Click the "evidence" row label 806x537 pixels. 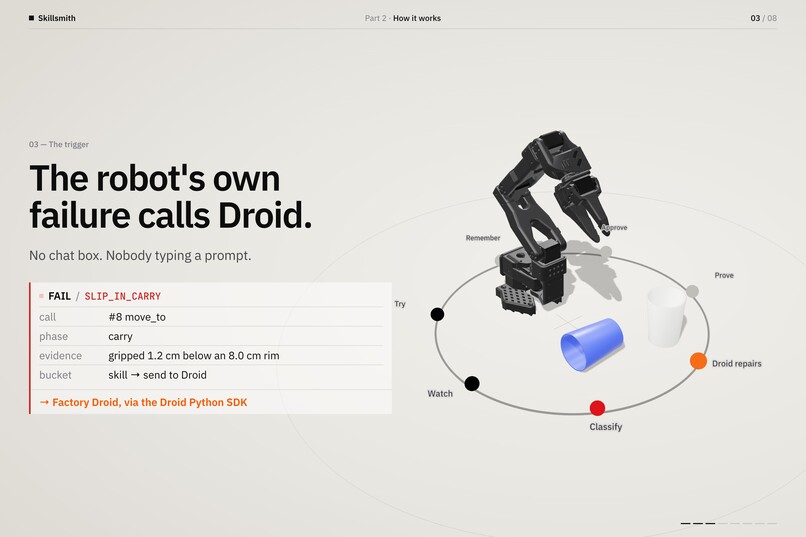click(60, 356)
